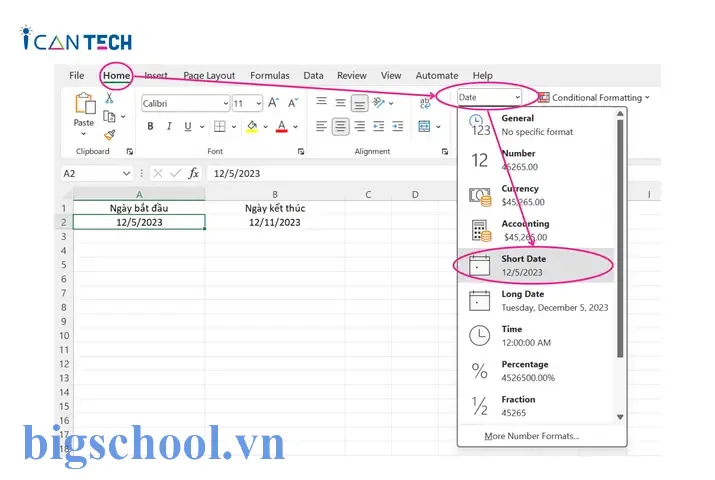
Task: Toggle Center horizontal alignment
Action: tap(341, 126)
